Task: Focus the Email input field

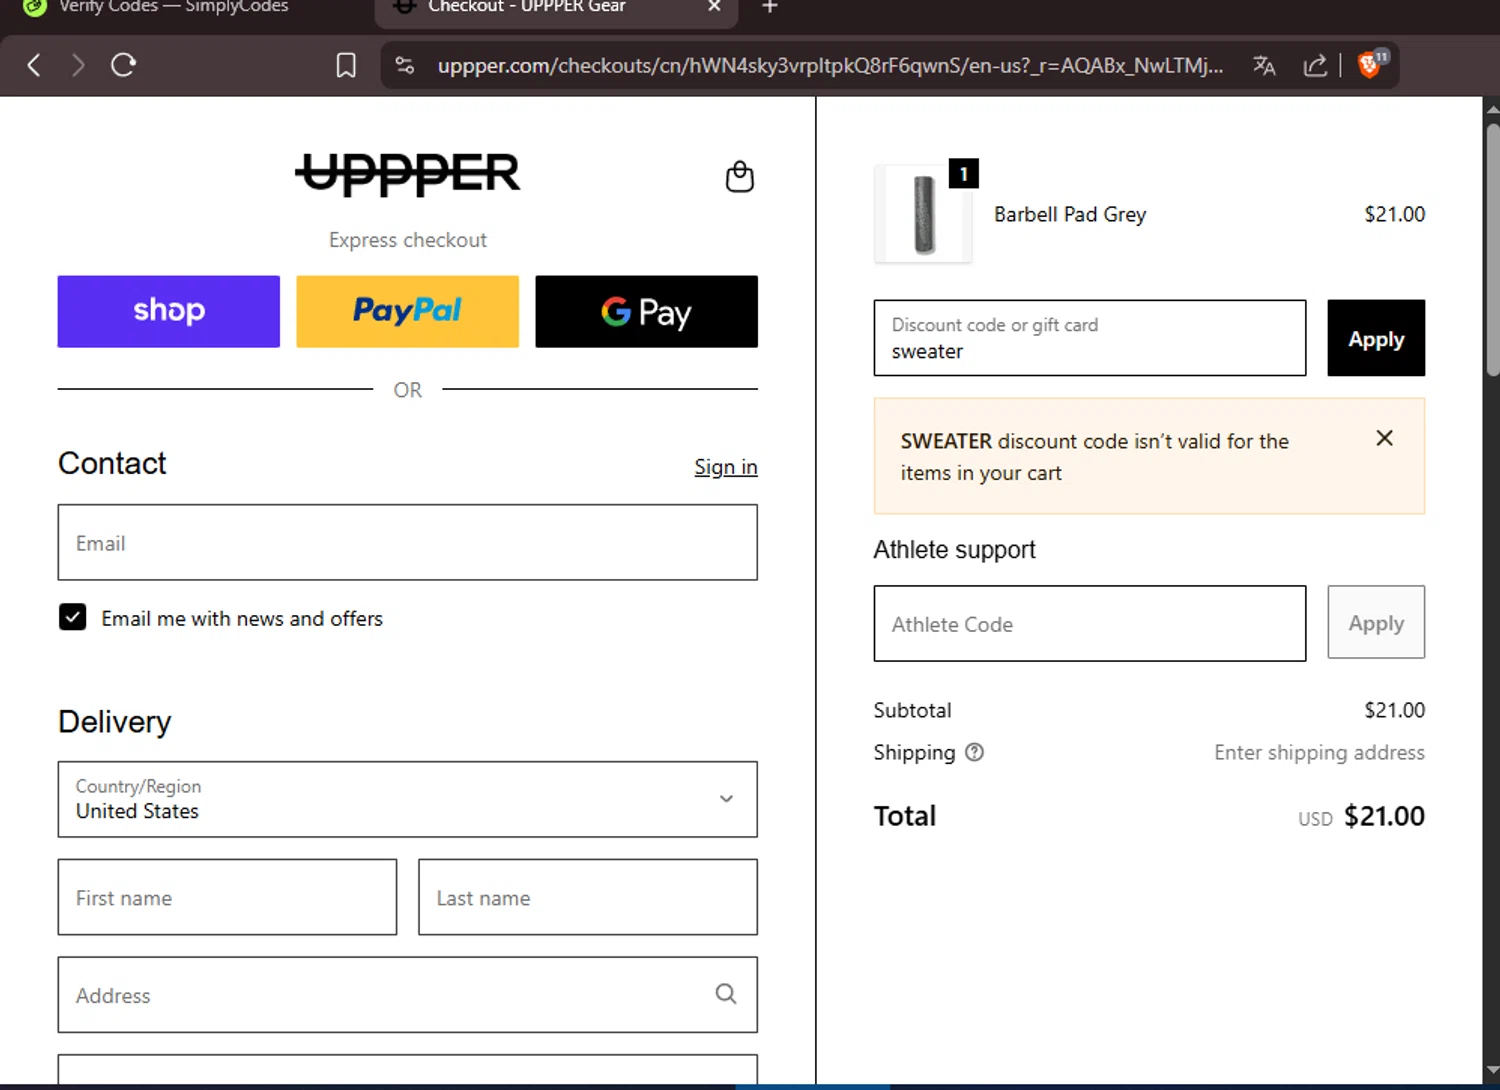Action: 408,543
